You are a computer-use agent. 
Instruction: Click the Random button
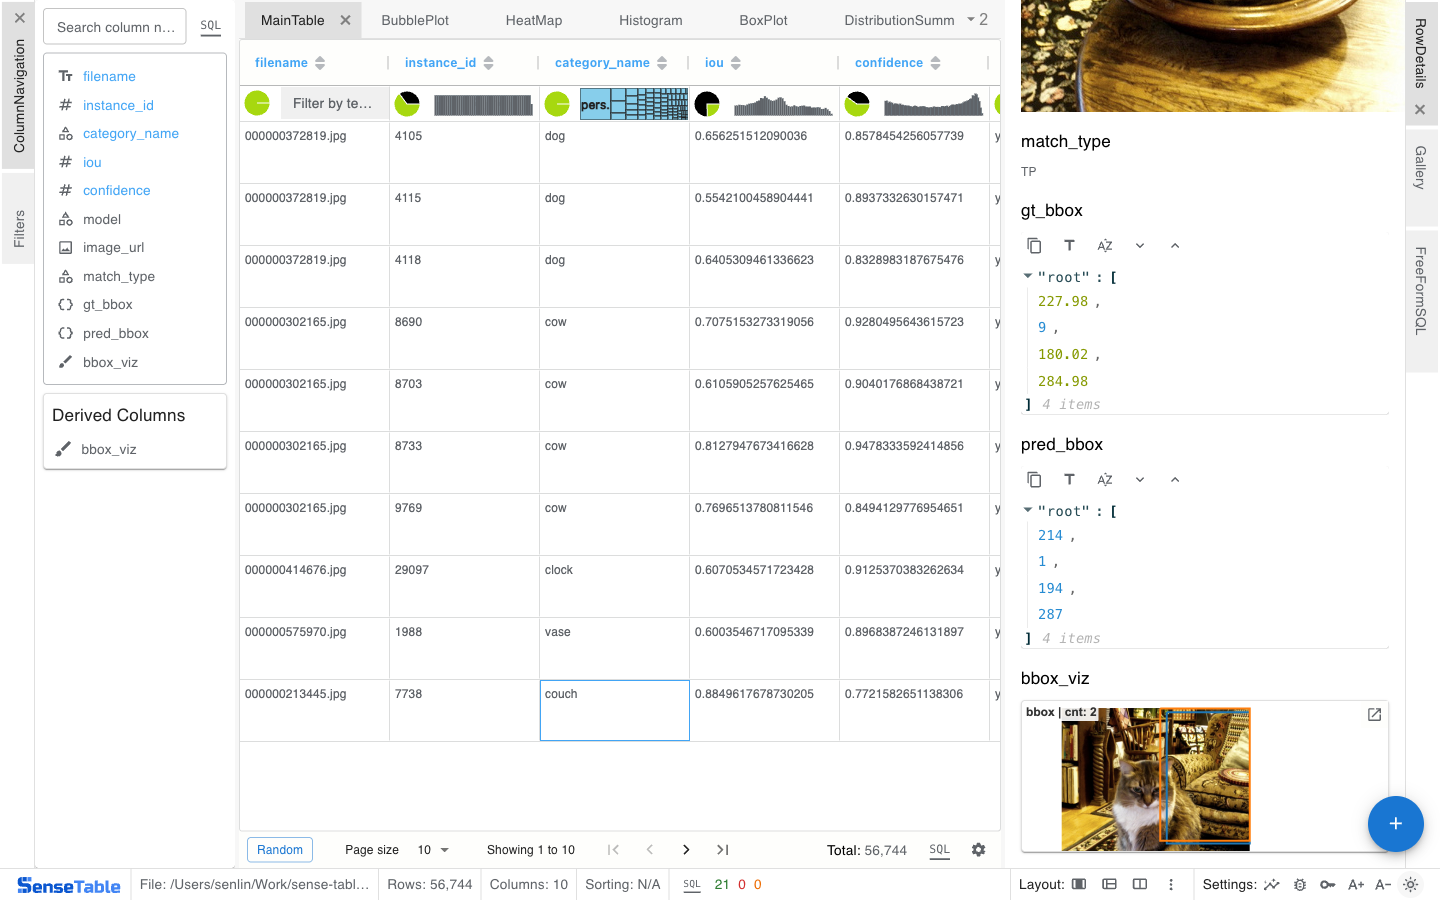[x=280, y=850]
